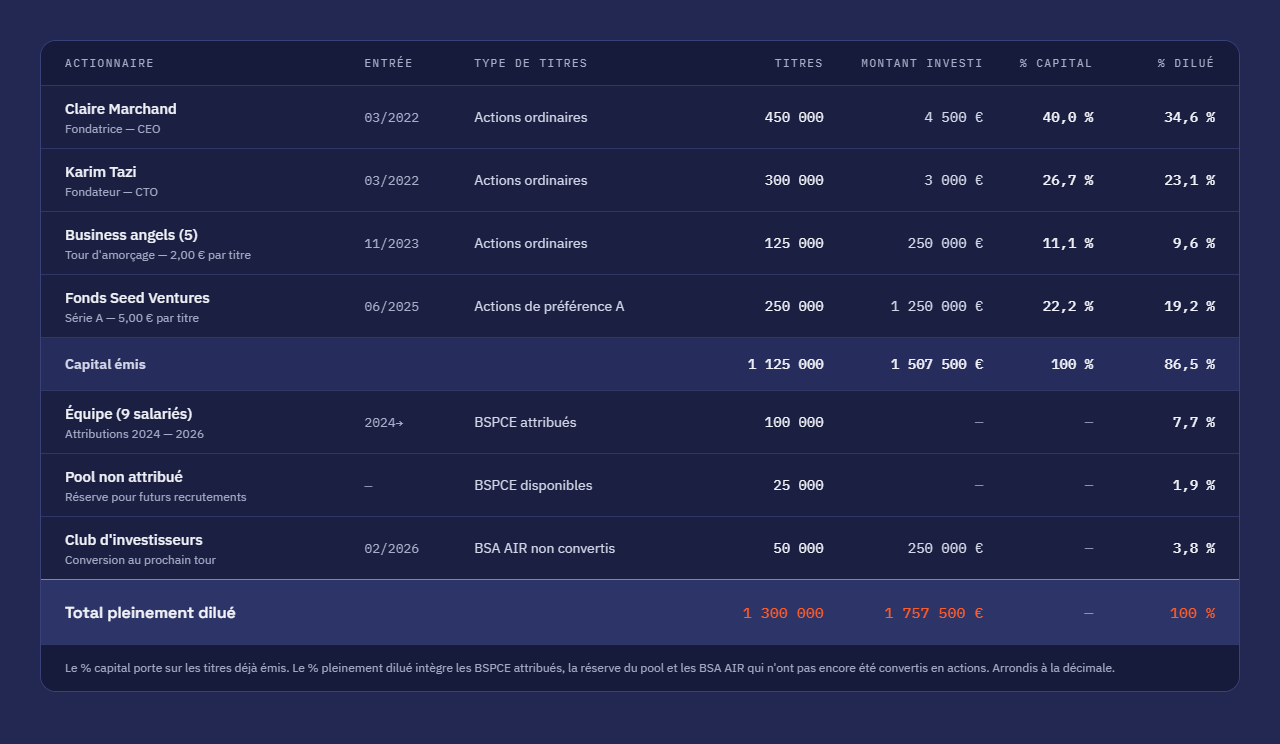Screen dimensions: 1280x744
Task: Click the 3,8 % diluted value
Action: tap(1194, 549)
